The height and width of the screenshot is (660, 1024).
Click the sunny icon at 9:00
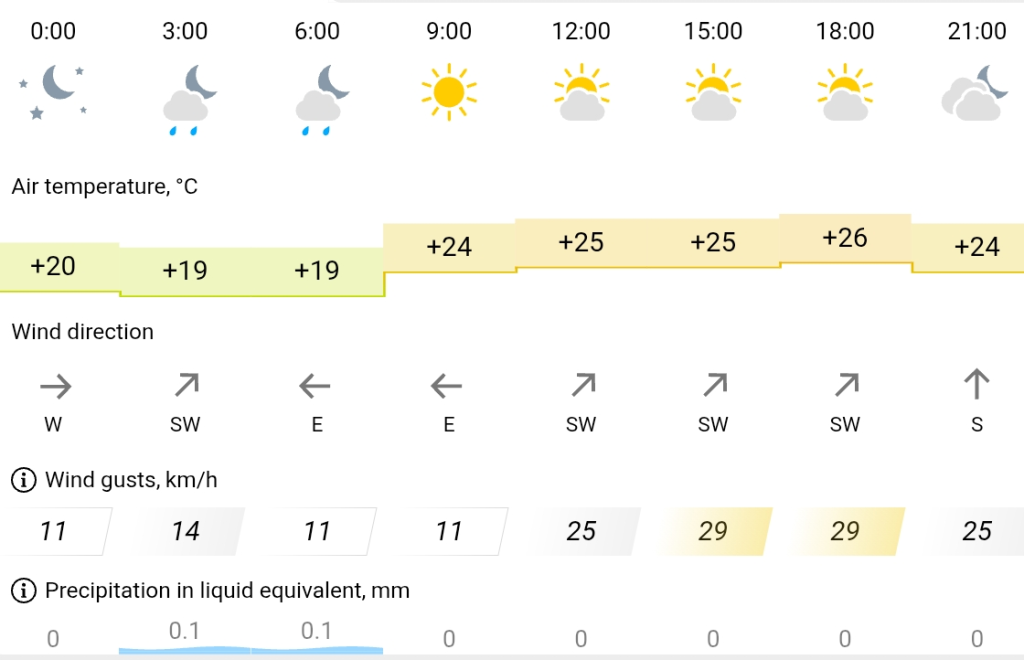[449, 92]
